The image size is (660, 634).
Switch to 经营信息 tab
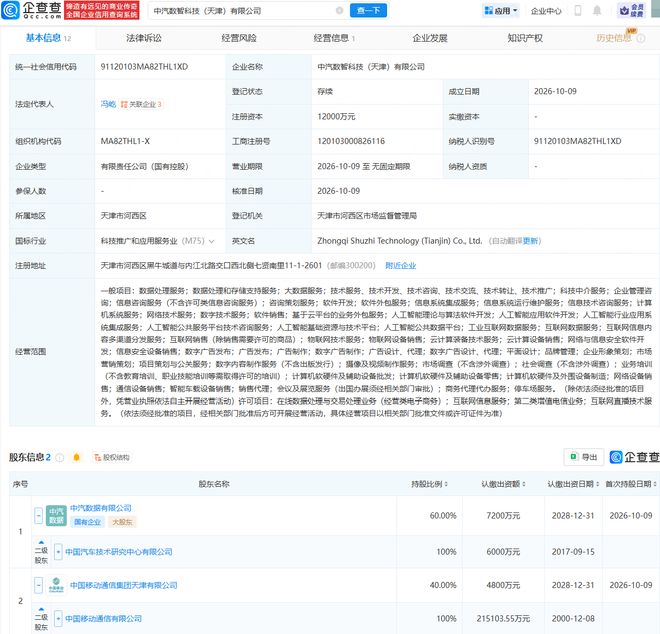(x=334, y=38)
